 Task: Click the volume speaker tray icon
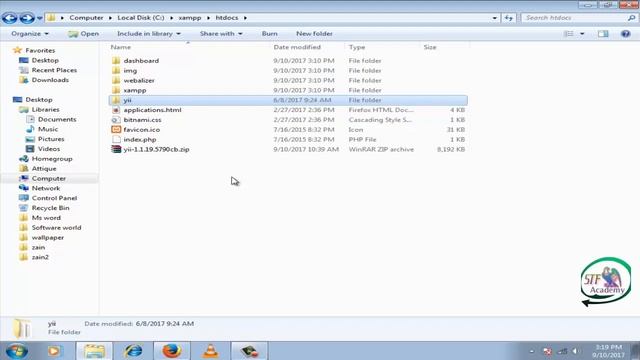[x=575, y=351]
